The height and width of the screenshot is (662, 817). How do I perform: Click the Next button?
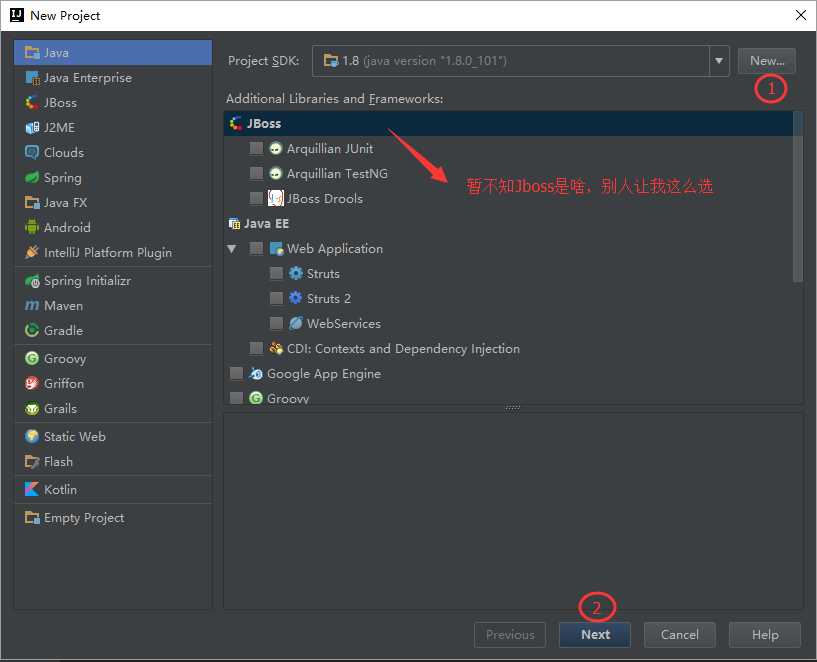[595, 634]
